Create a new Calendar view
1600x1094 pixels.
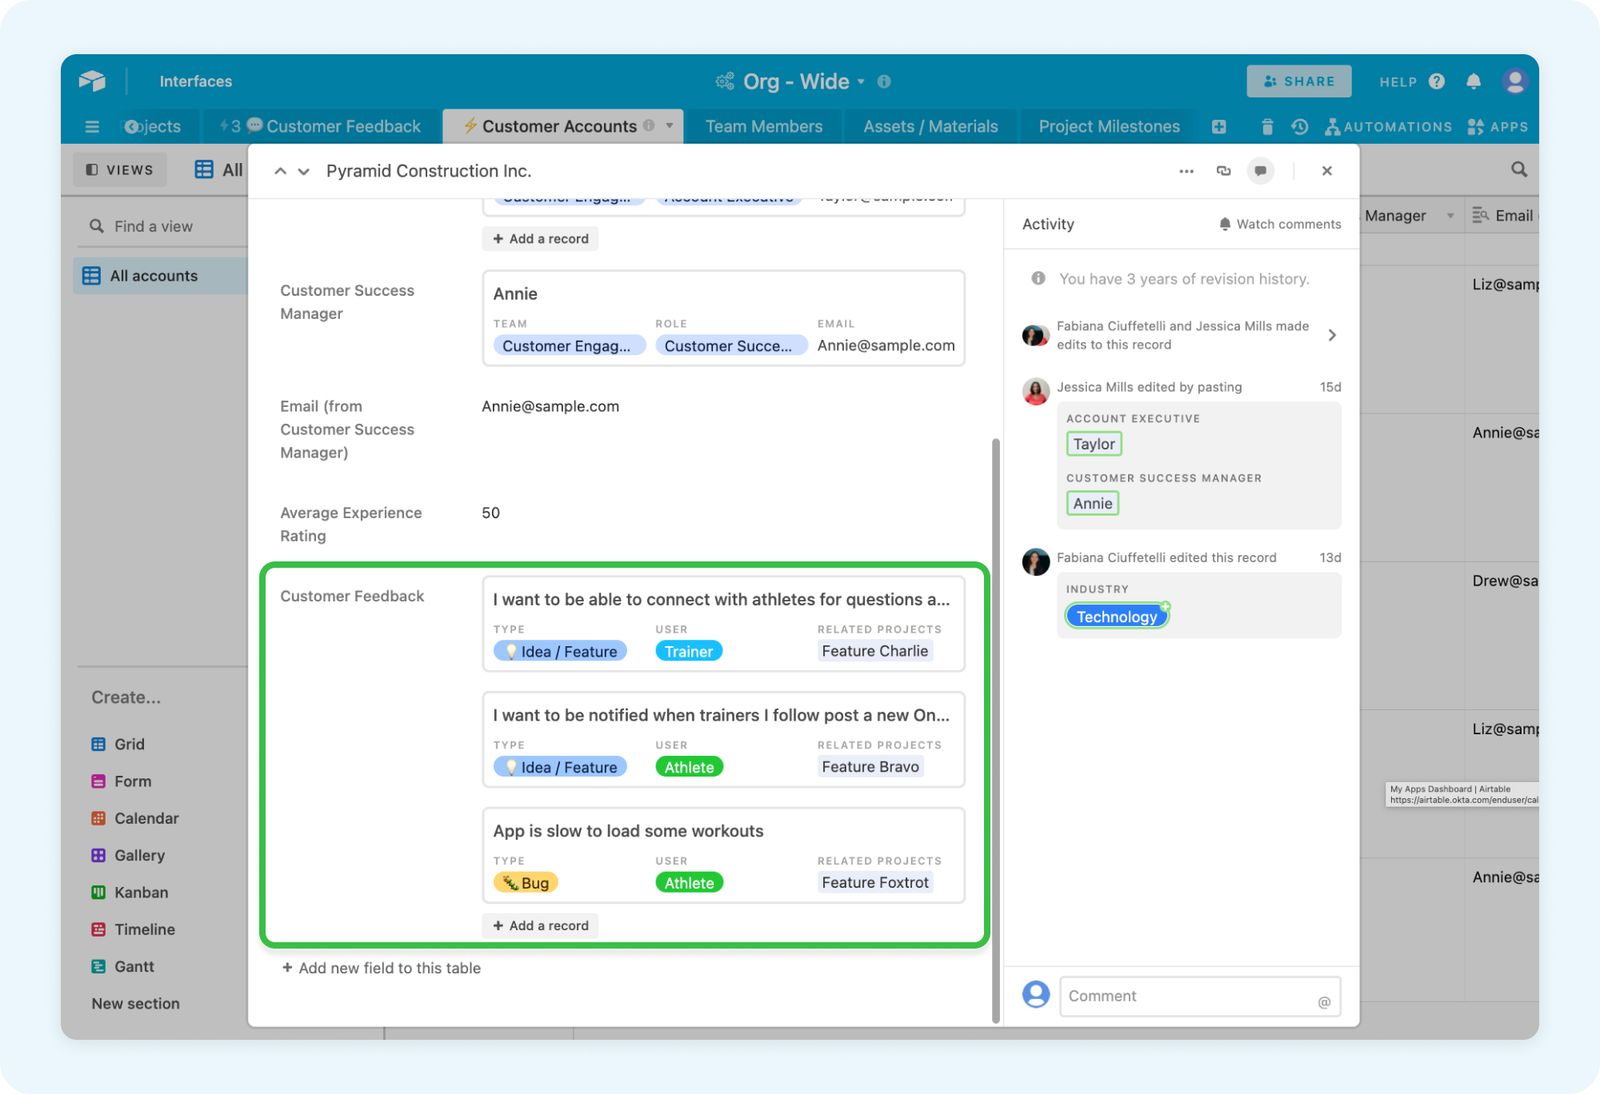click(135, 818)
